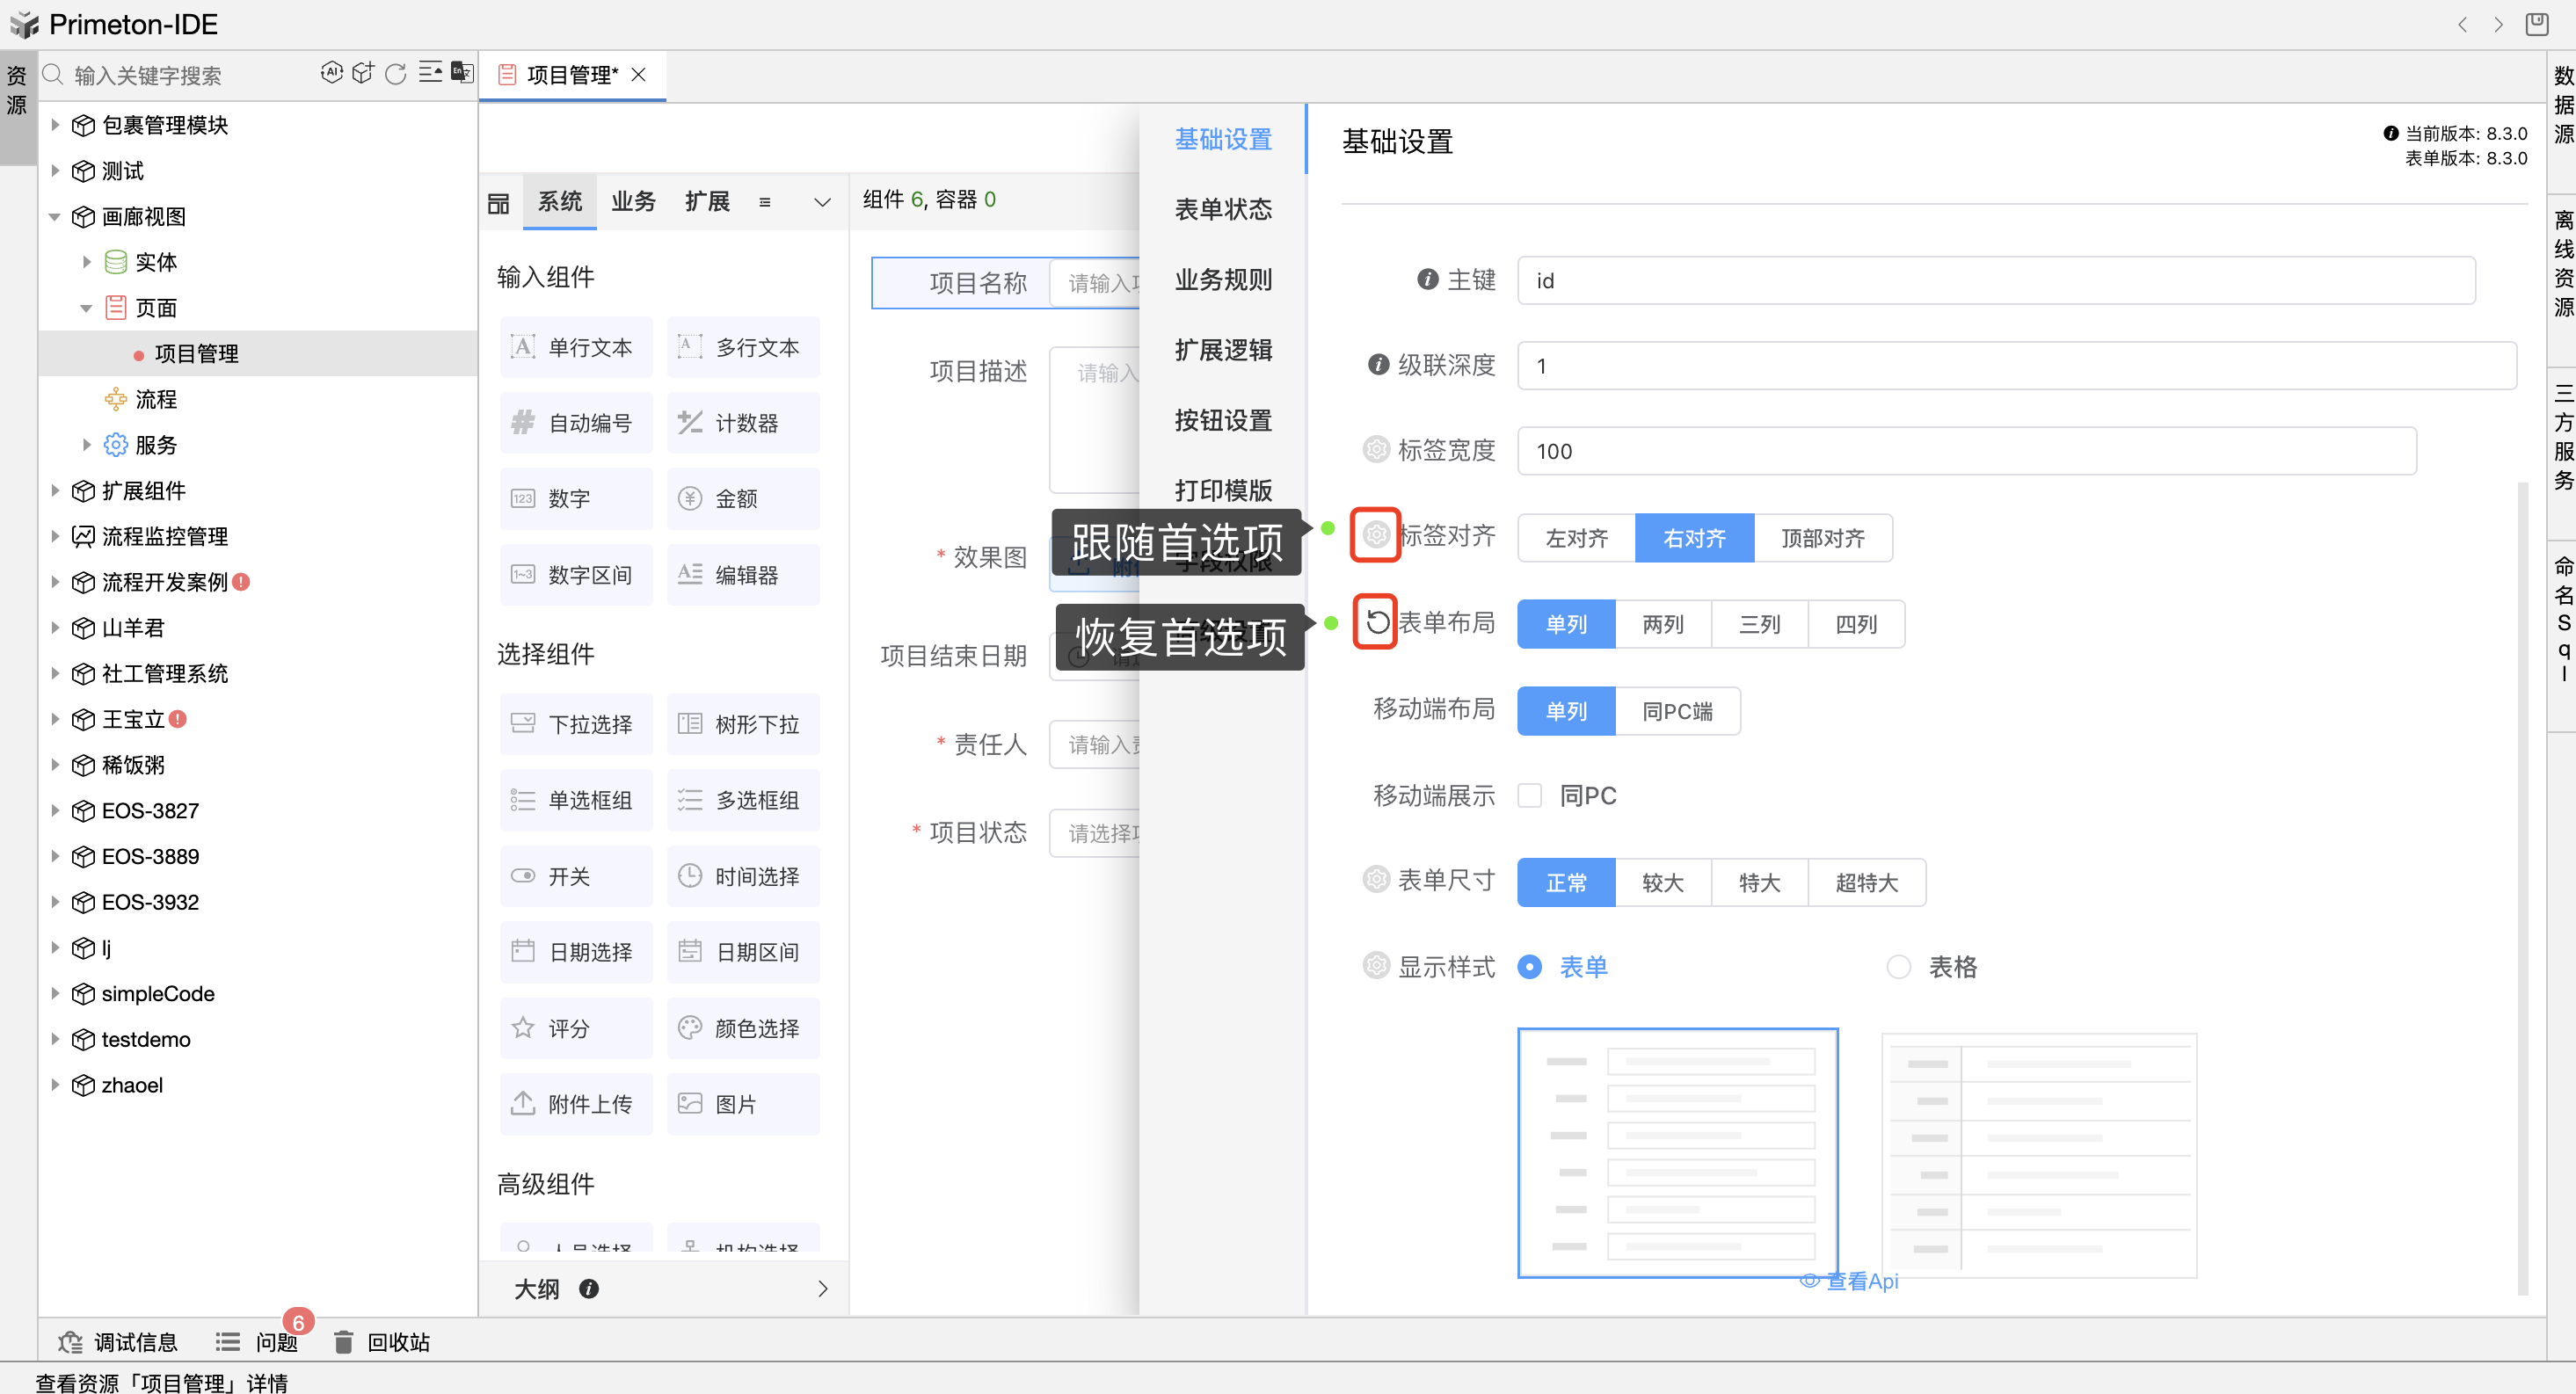The width and height of the screenshot is (2576, 1394).
Task: Refresh the resource tree
Action: (x=396, y=74)
